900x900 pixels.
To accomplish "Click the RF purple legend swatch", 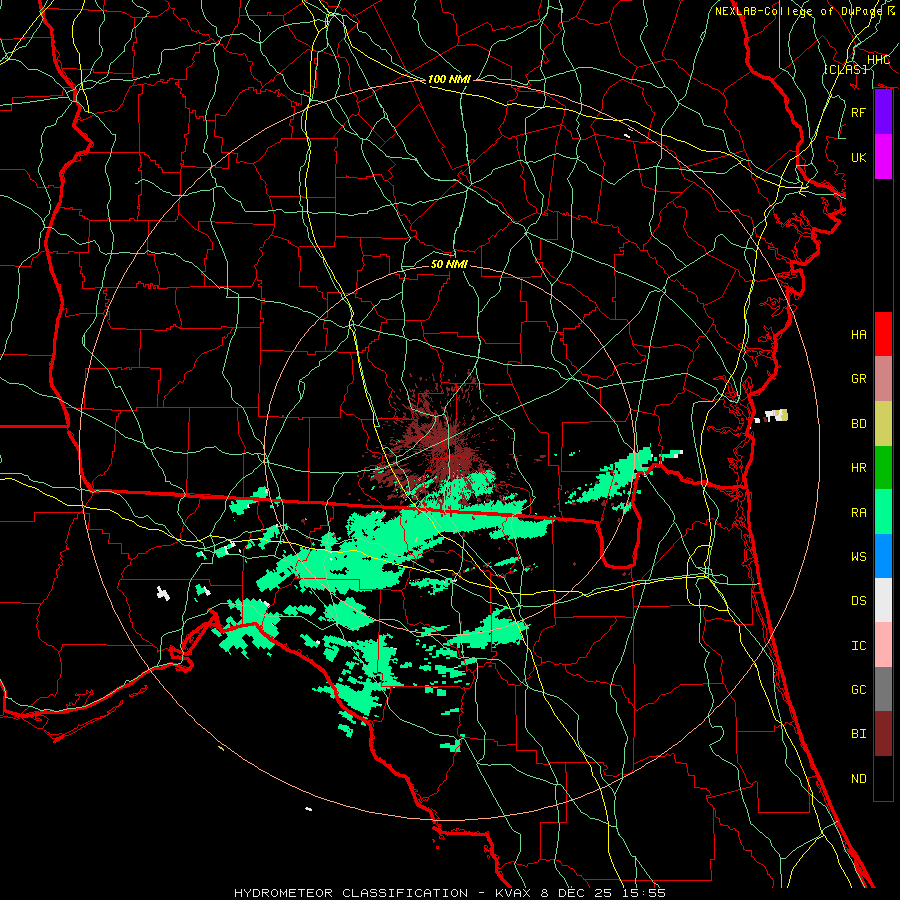I will pos(883,112).
